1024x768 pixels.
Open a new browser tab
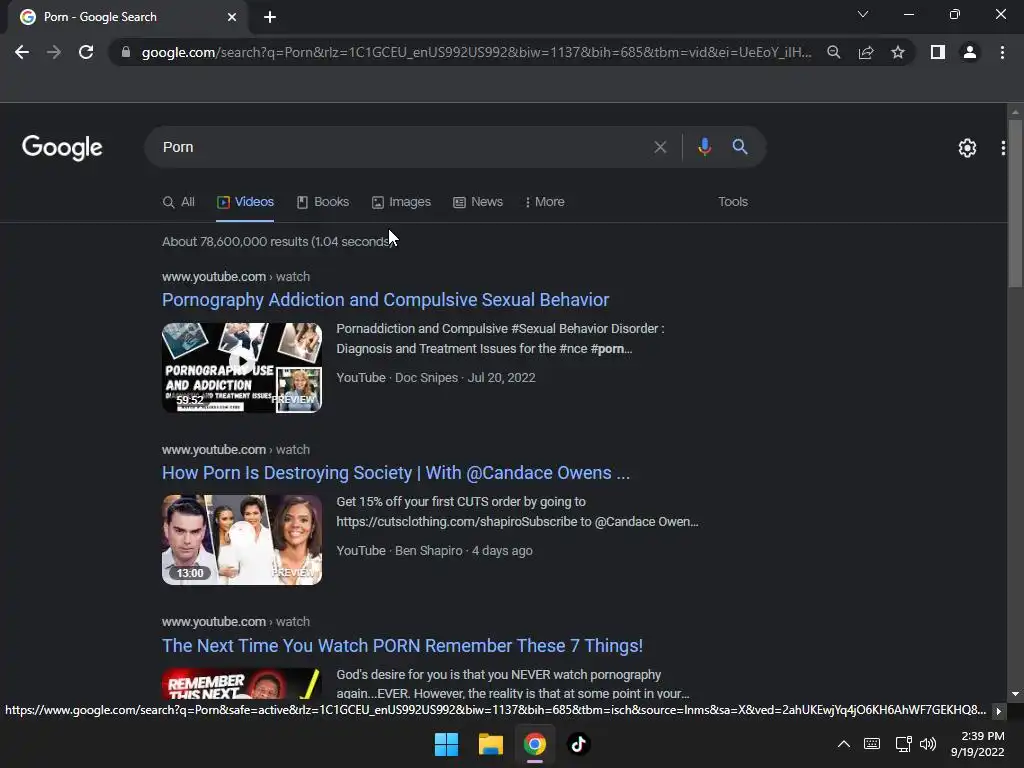click(270, 17)
